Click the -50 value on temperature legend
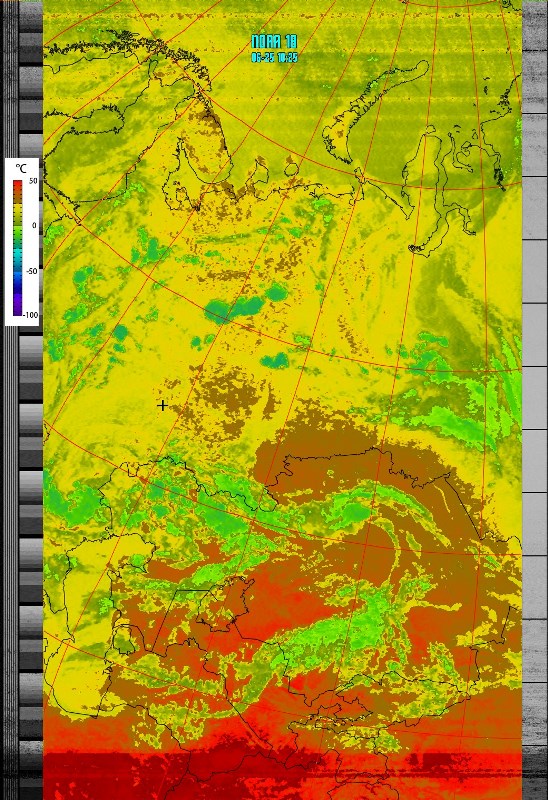548x800 pixels. coord(32,271)
